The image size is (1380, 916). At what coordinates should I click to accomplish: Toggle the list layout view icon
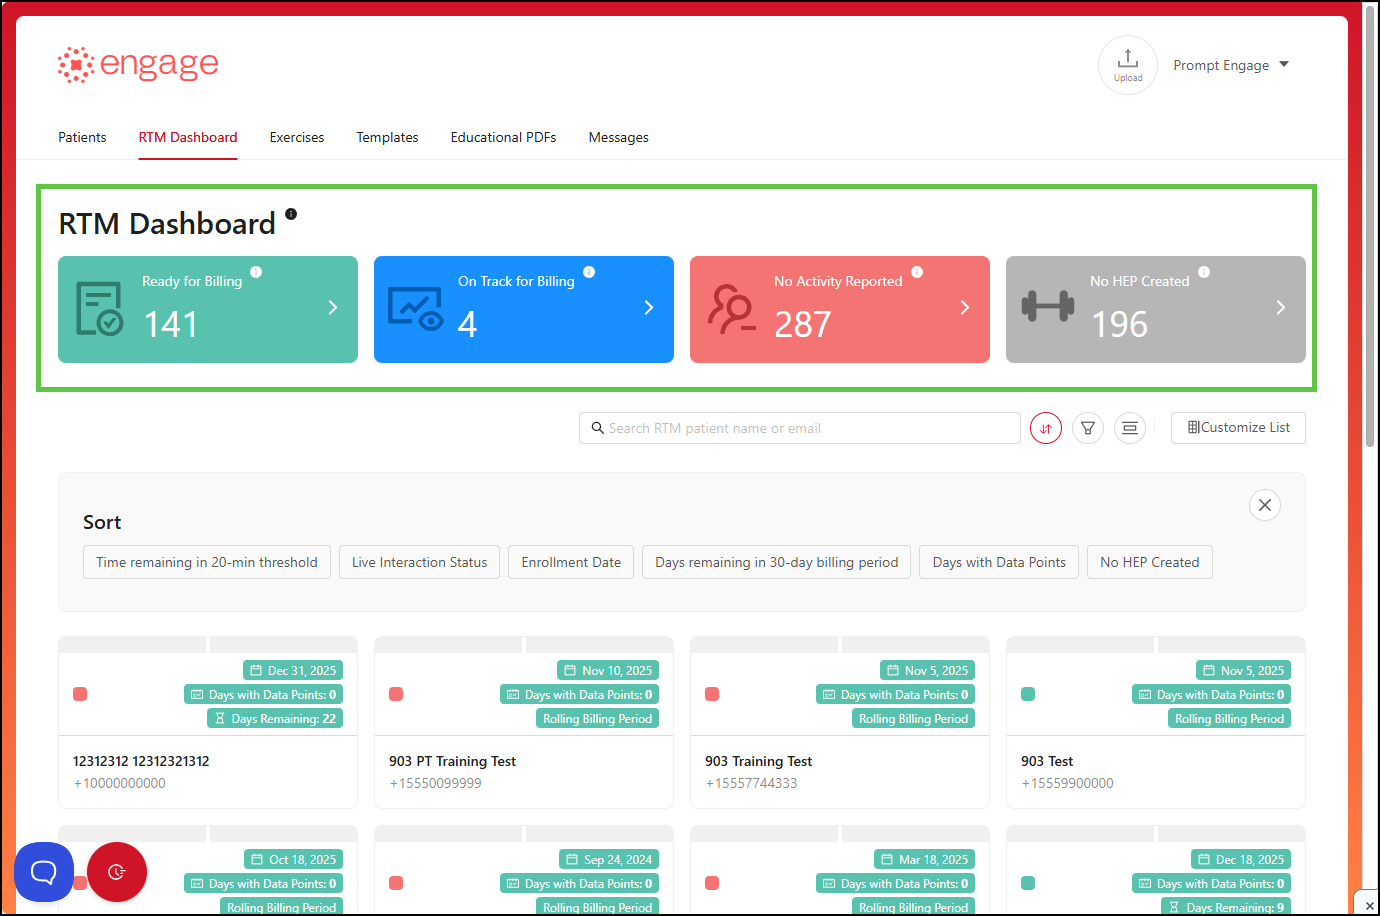point(1130,428)
